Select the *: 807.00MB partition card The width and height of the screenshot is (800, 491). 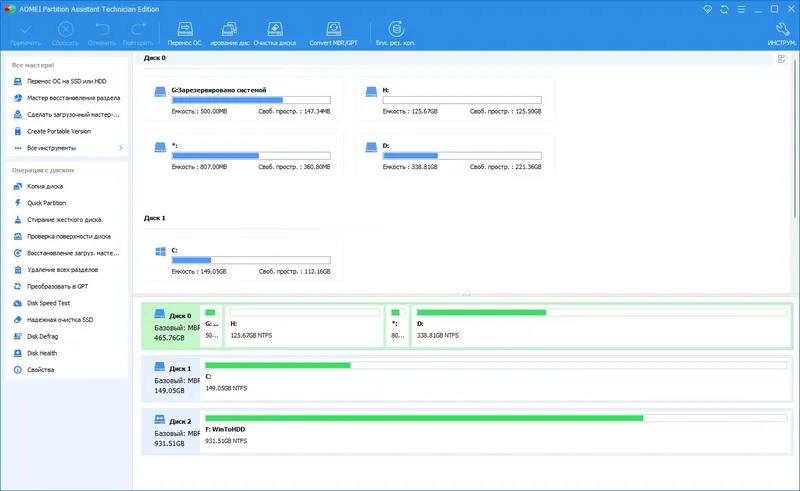click(x=243, y=155)
